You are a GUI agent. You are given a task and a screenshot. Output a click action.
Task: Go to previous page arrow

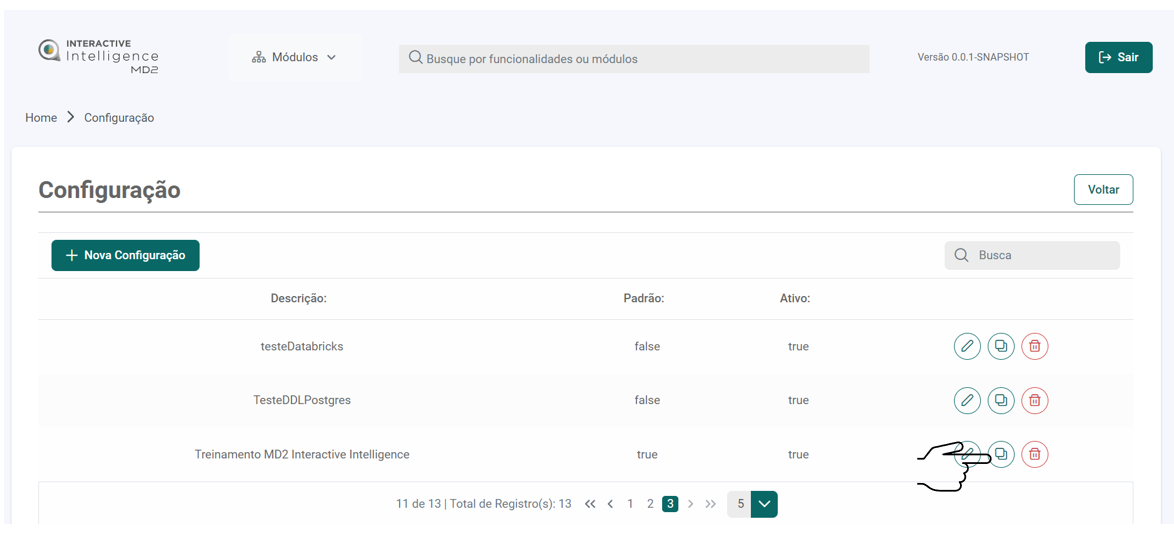tap(610, 504)
